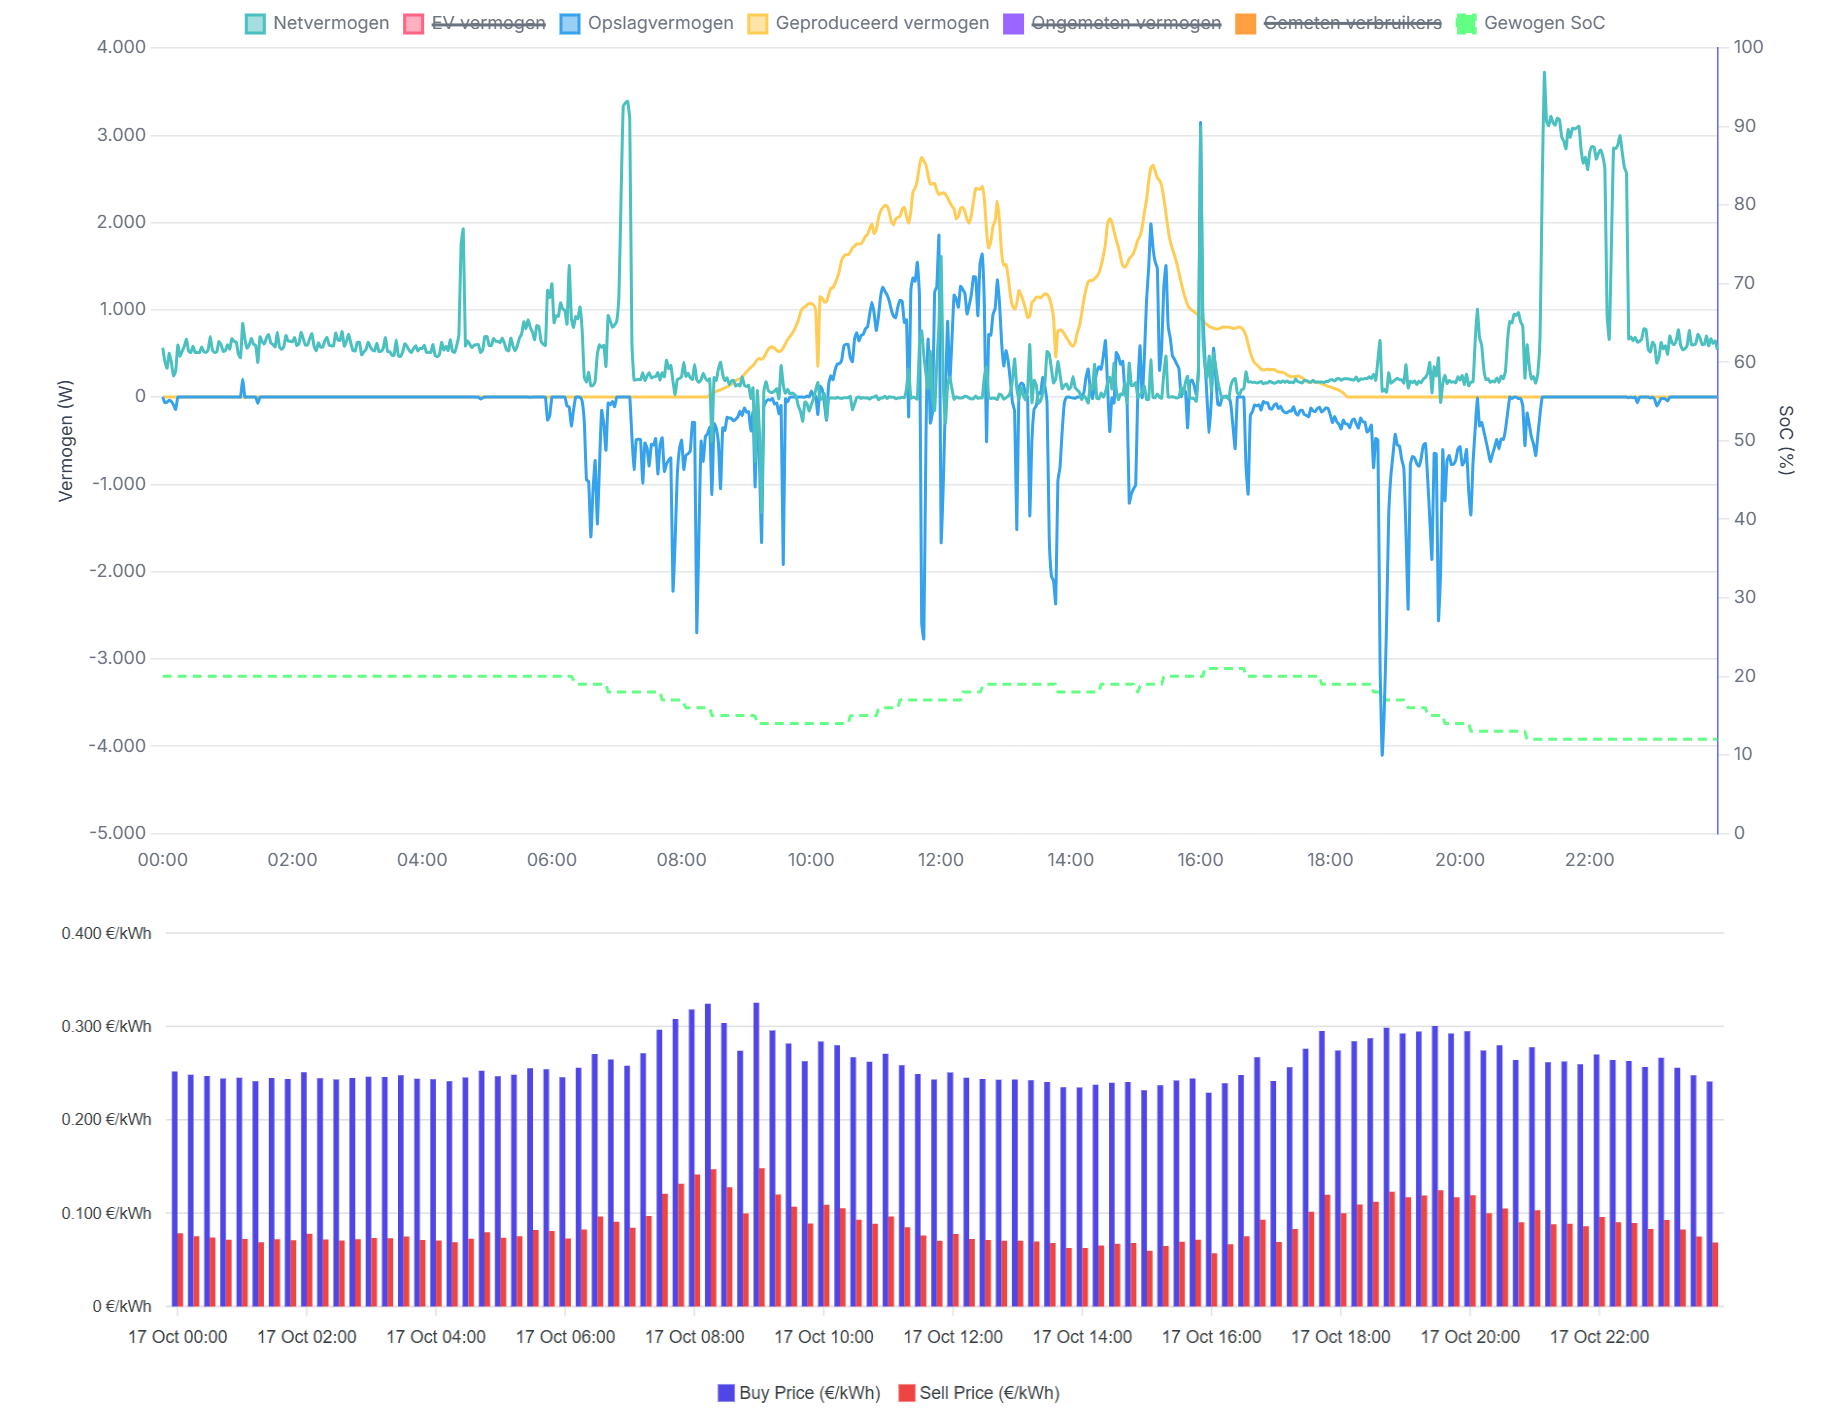Hide the Opslagvermogen series label

[x=660, y=23]
